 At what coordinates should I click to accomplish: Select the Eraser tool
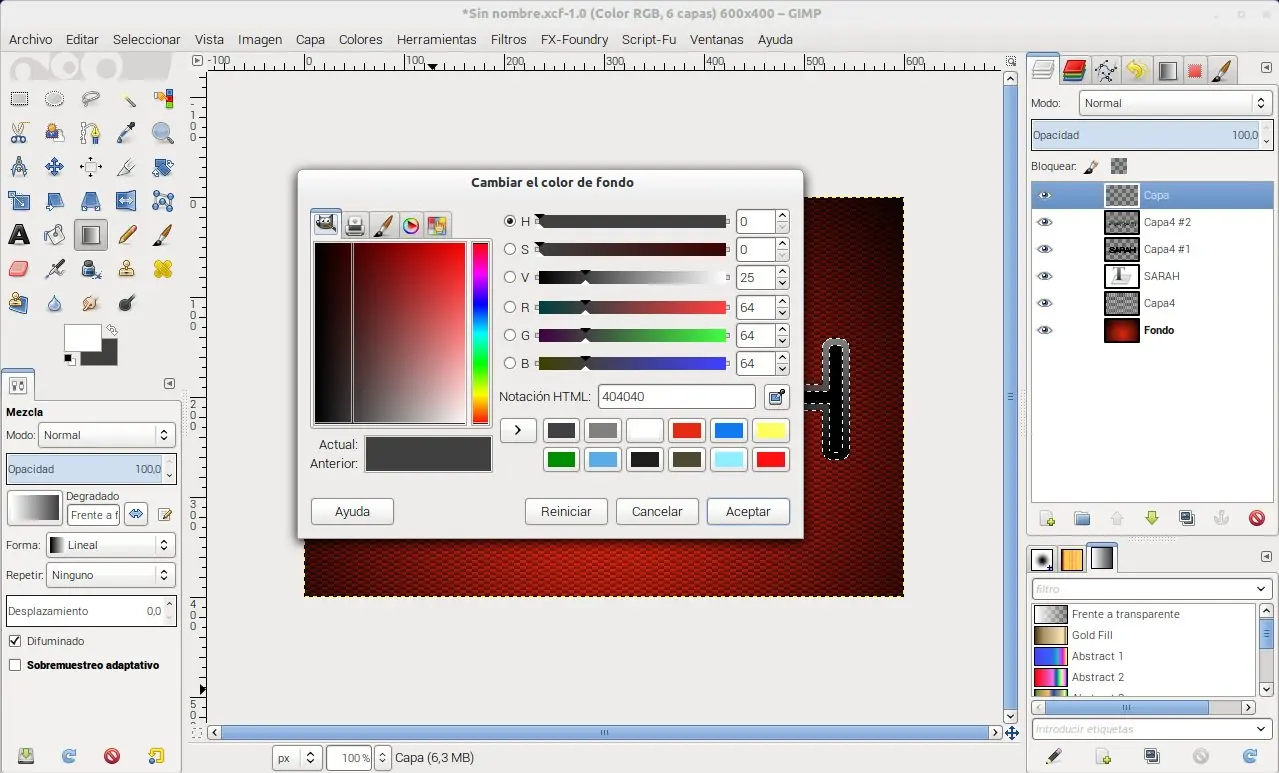click(x=19, y=268)
